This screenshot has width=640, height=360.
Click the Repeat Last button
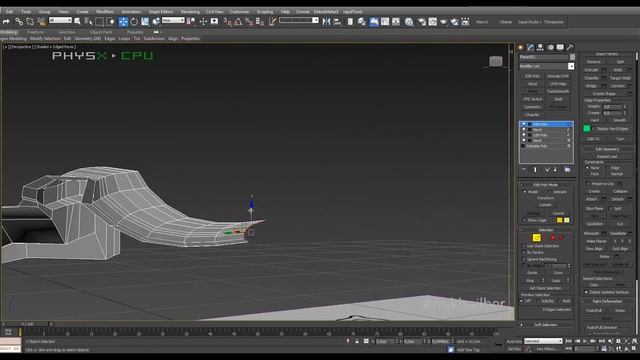[607, 157]
